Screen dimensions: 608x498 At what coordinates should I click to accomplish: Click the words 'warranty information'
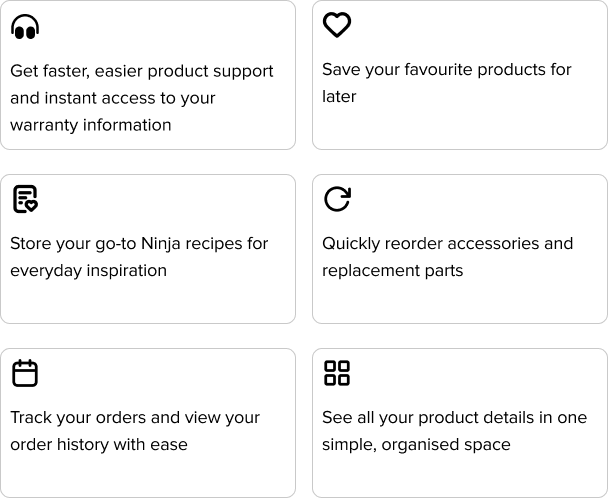click(x=91, y=125)
